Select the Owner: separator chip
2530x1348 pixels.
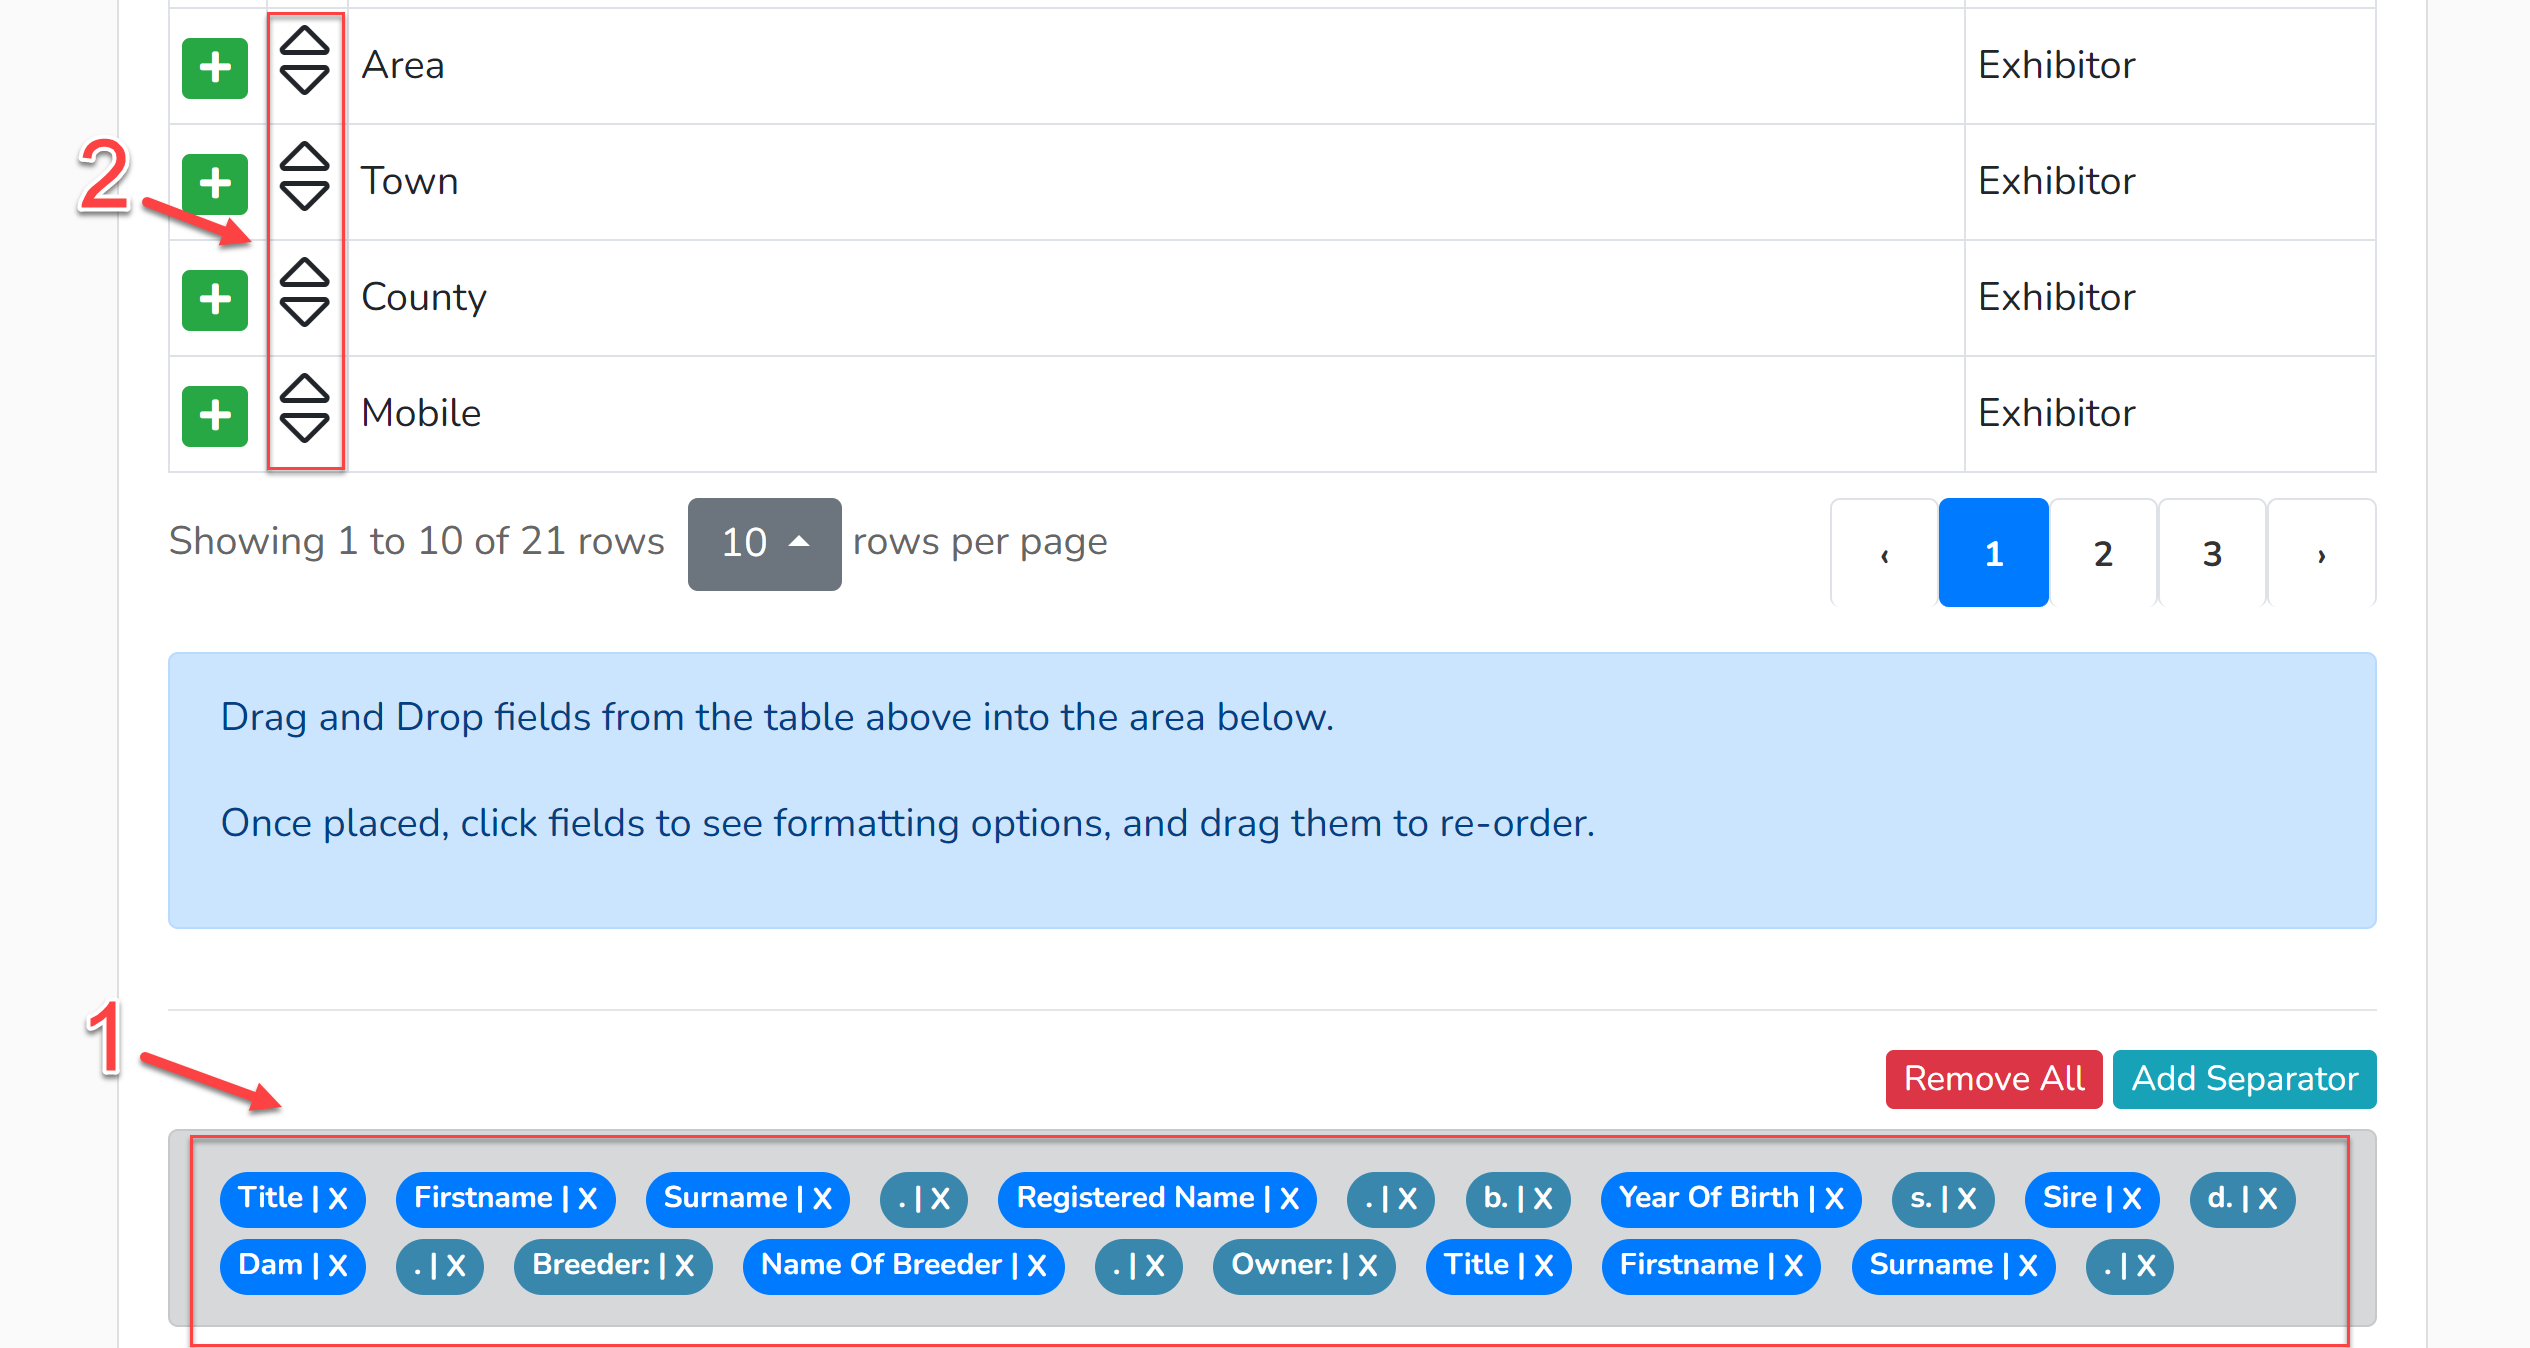coord(1304,1265)
